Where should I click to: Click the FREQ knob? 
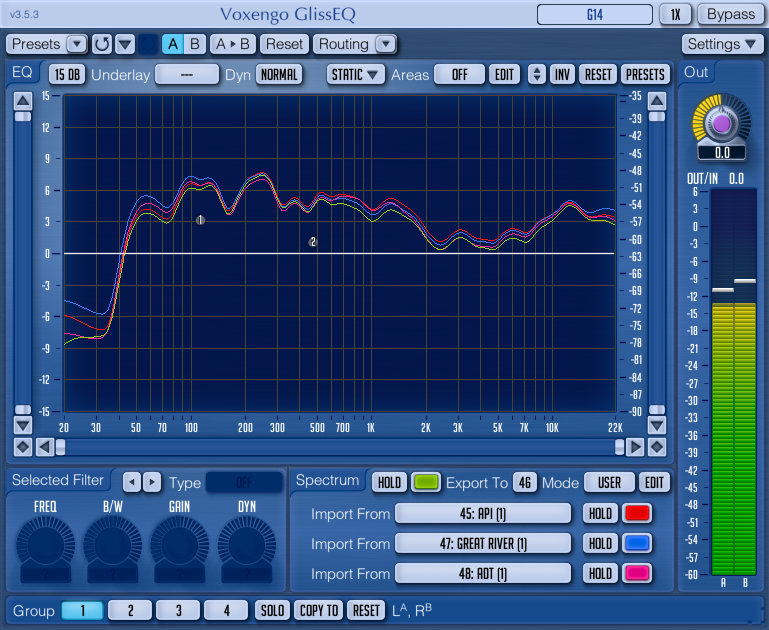(45, 547)
